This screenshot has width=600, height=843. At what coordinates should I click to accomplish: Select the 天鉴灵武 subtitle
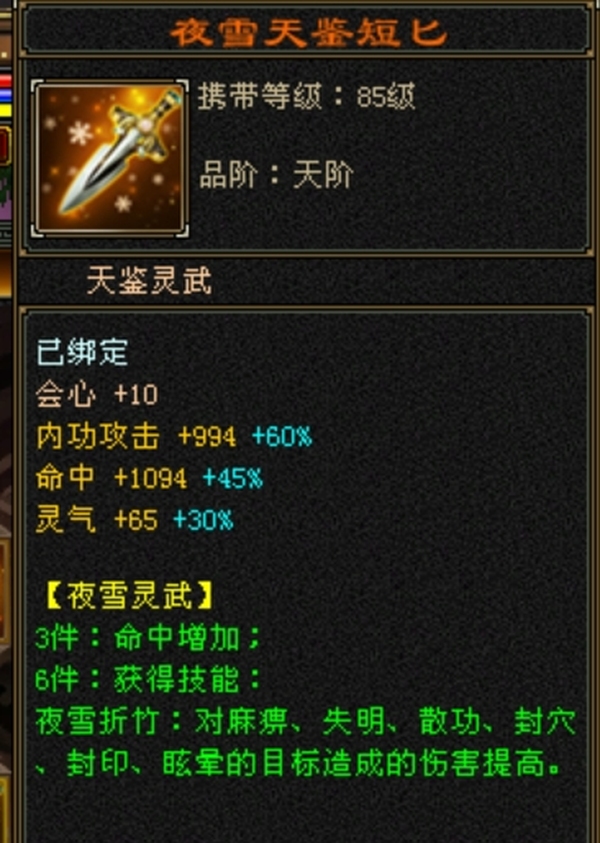[x=149, y=281]
